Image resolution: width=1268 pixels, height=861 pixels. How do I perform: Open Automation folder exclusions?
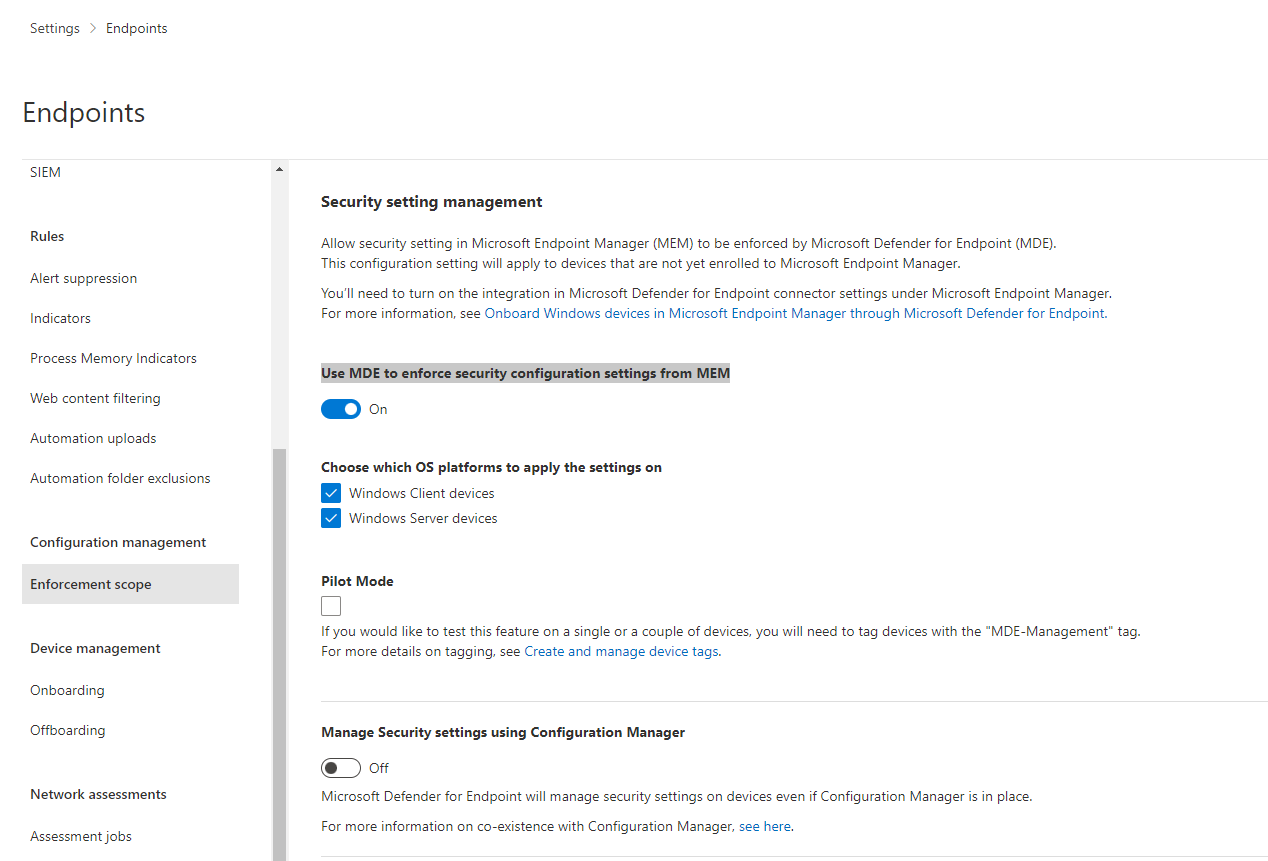point(120,478)
